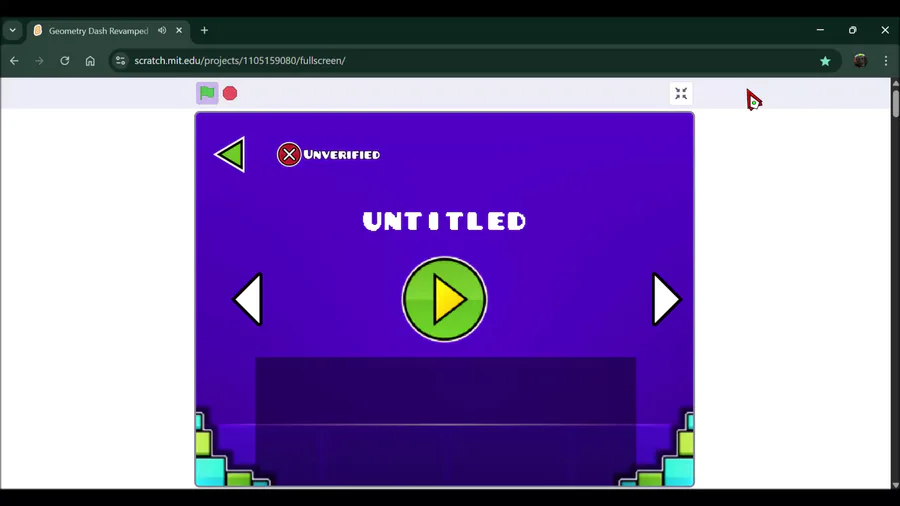900x506 pixels.
Task: Play the level with the green play button
Action: point(444,299)
